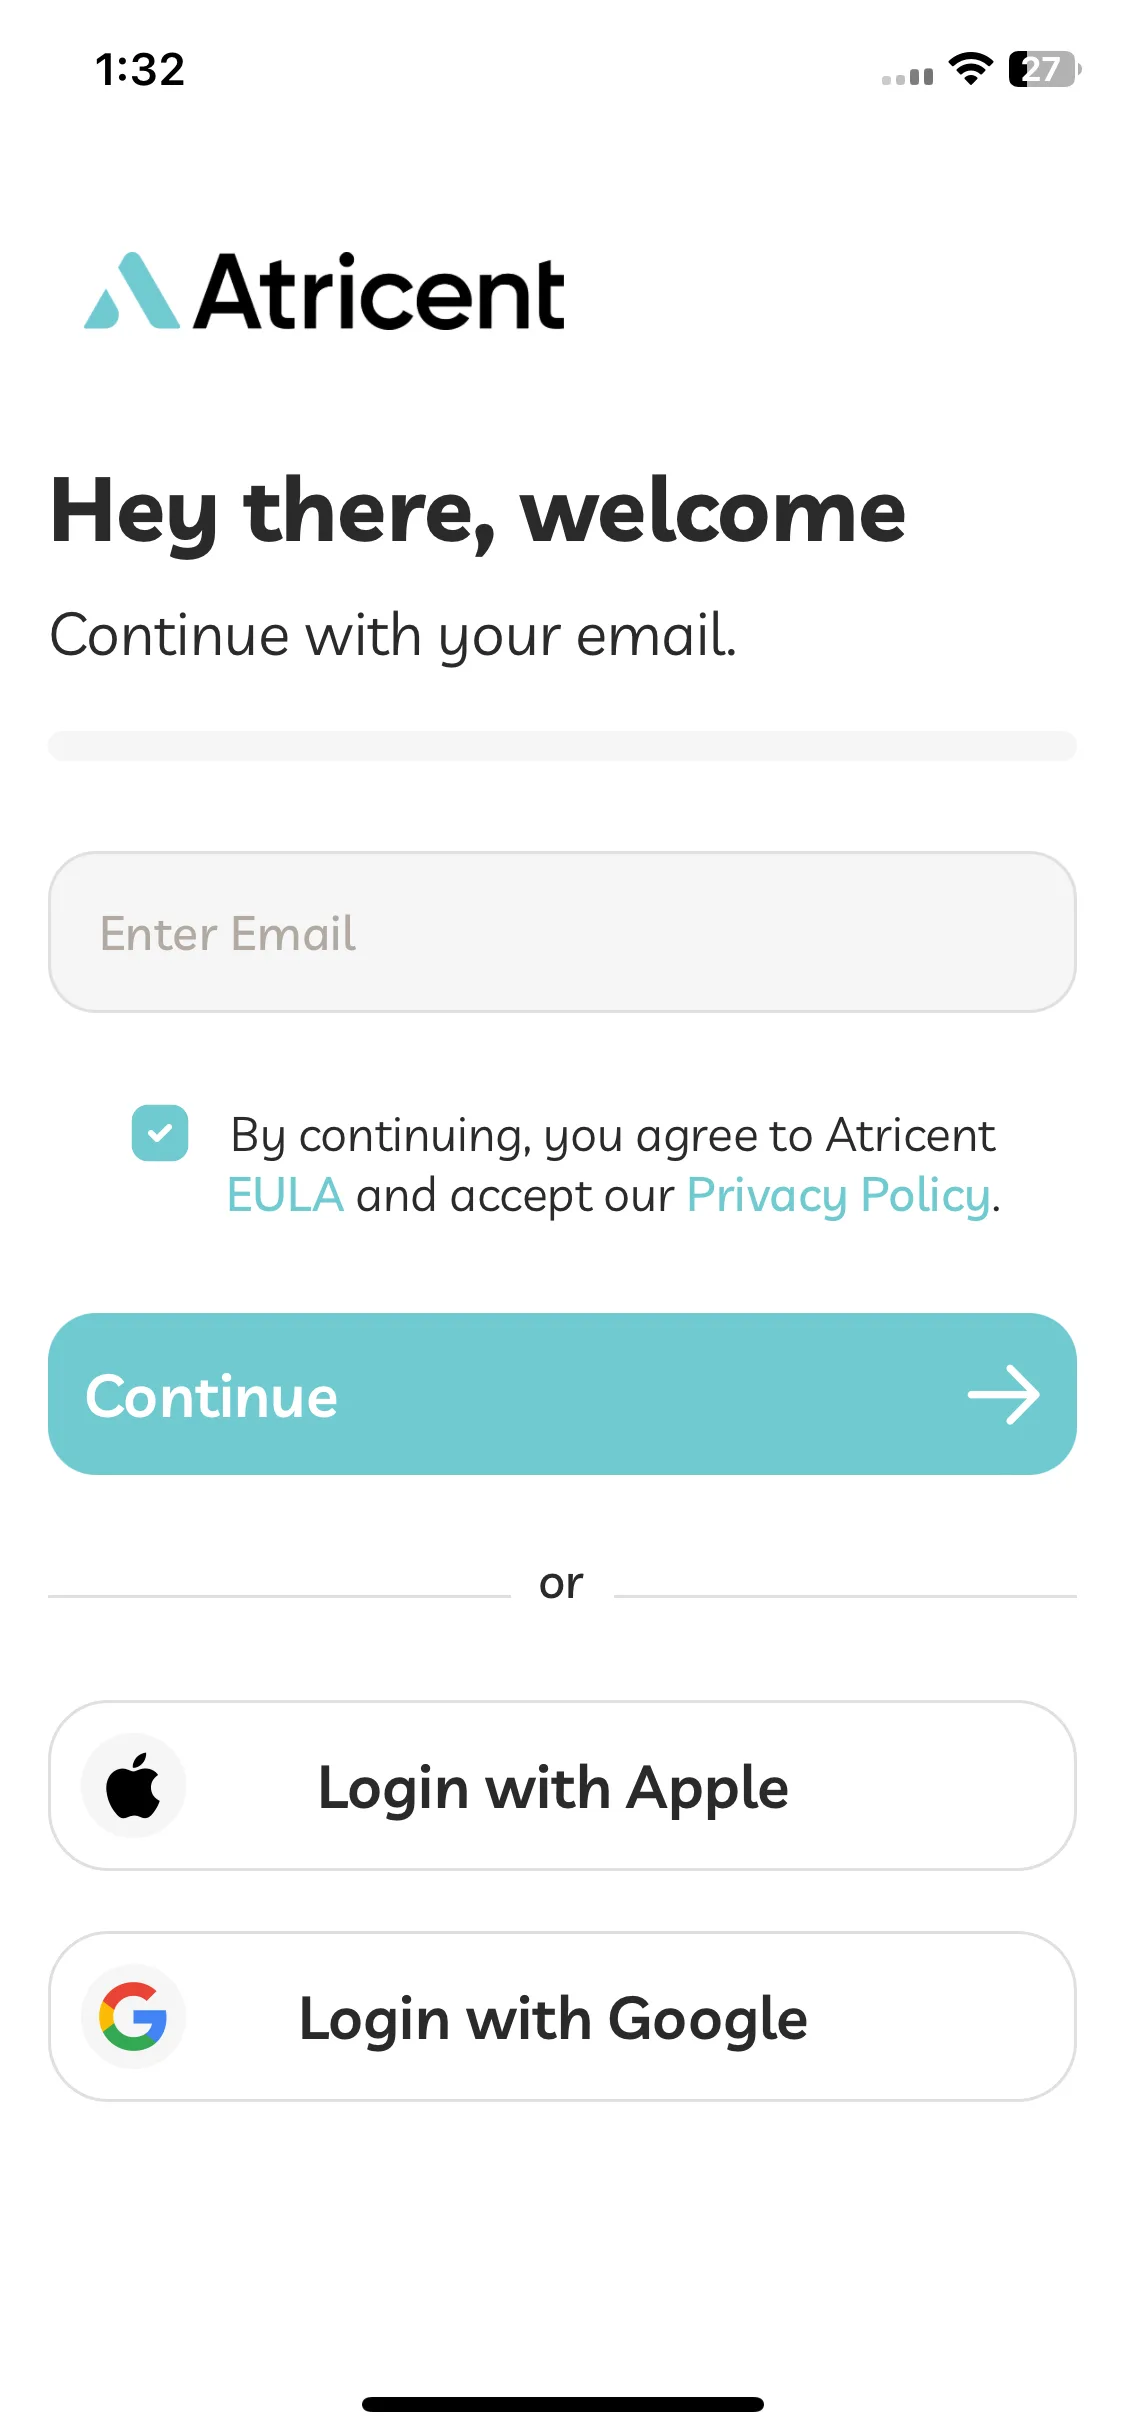
Task: Click the Google G logo icon
Action: pyautogui.click(x=133, y=2016)
